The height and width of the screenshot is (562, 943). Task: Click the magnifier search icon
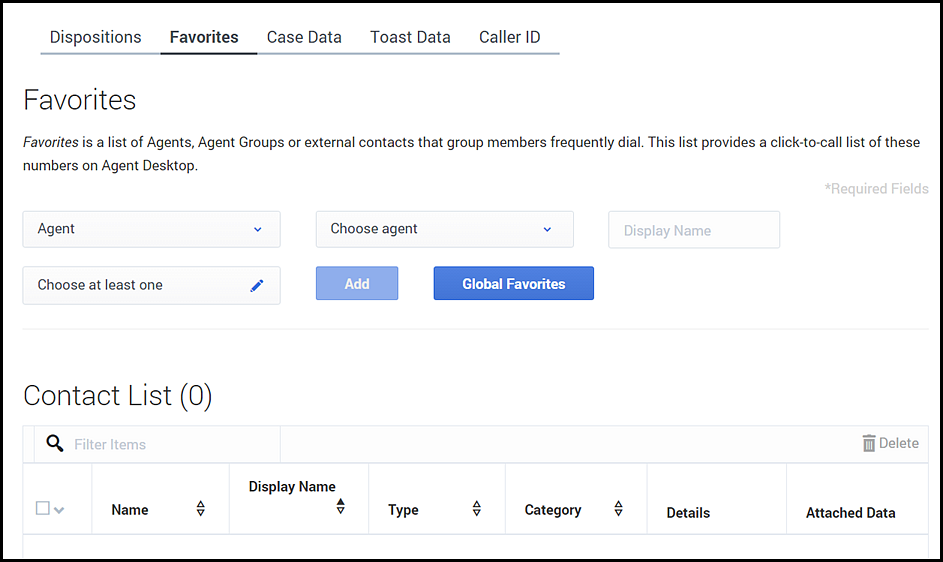coord(55,444)
